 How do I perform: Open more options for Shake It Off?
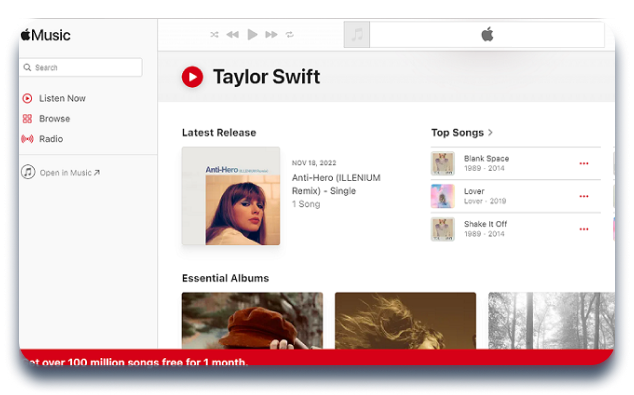[584, 229]
